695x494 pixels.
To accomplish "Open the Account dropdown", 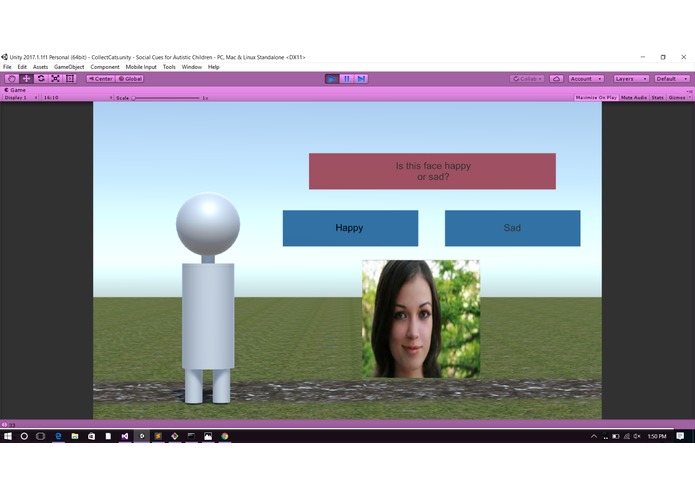I will click(586, 78).
